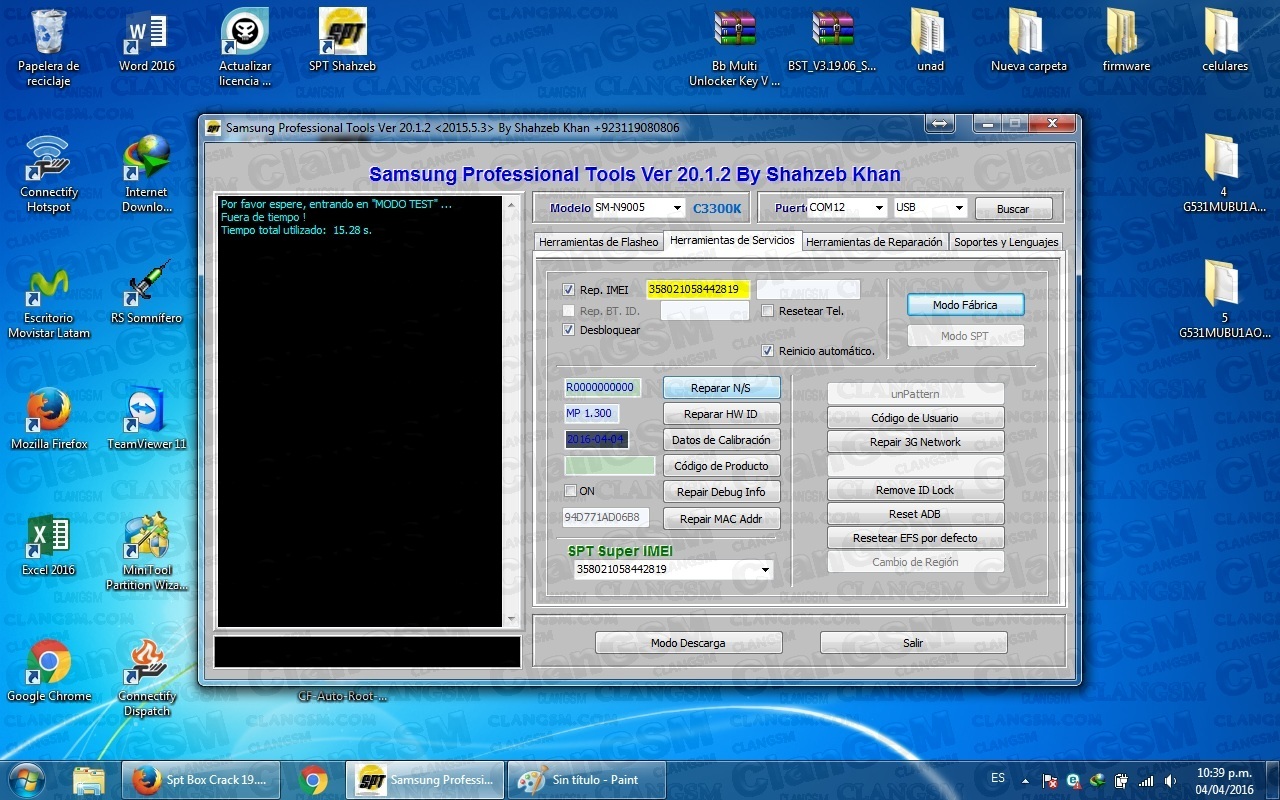Toggle the ON checkbox
This screenshot has height=800, width=1280.
point(570,491)
